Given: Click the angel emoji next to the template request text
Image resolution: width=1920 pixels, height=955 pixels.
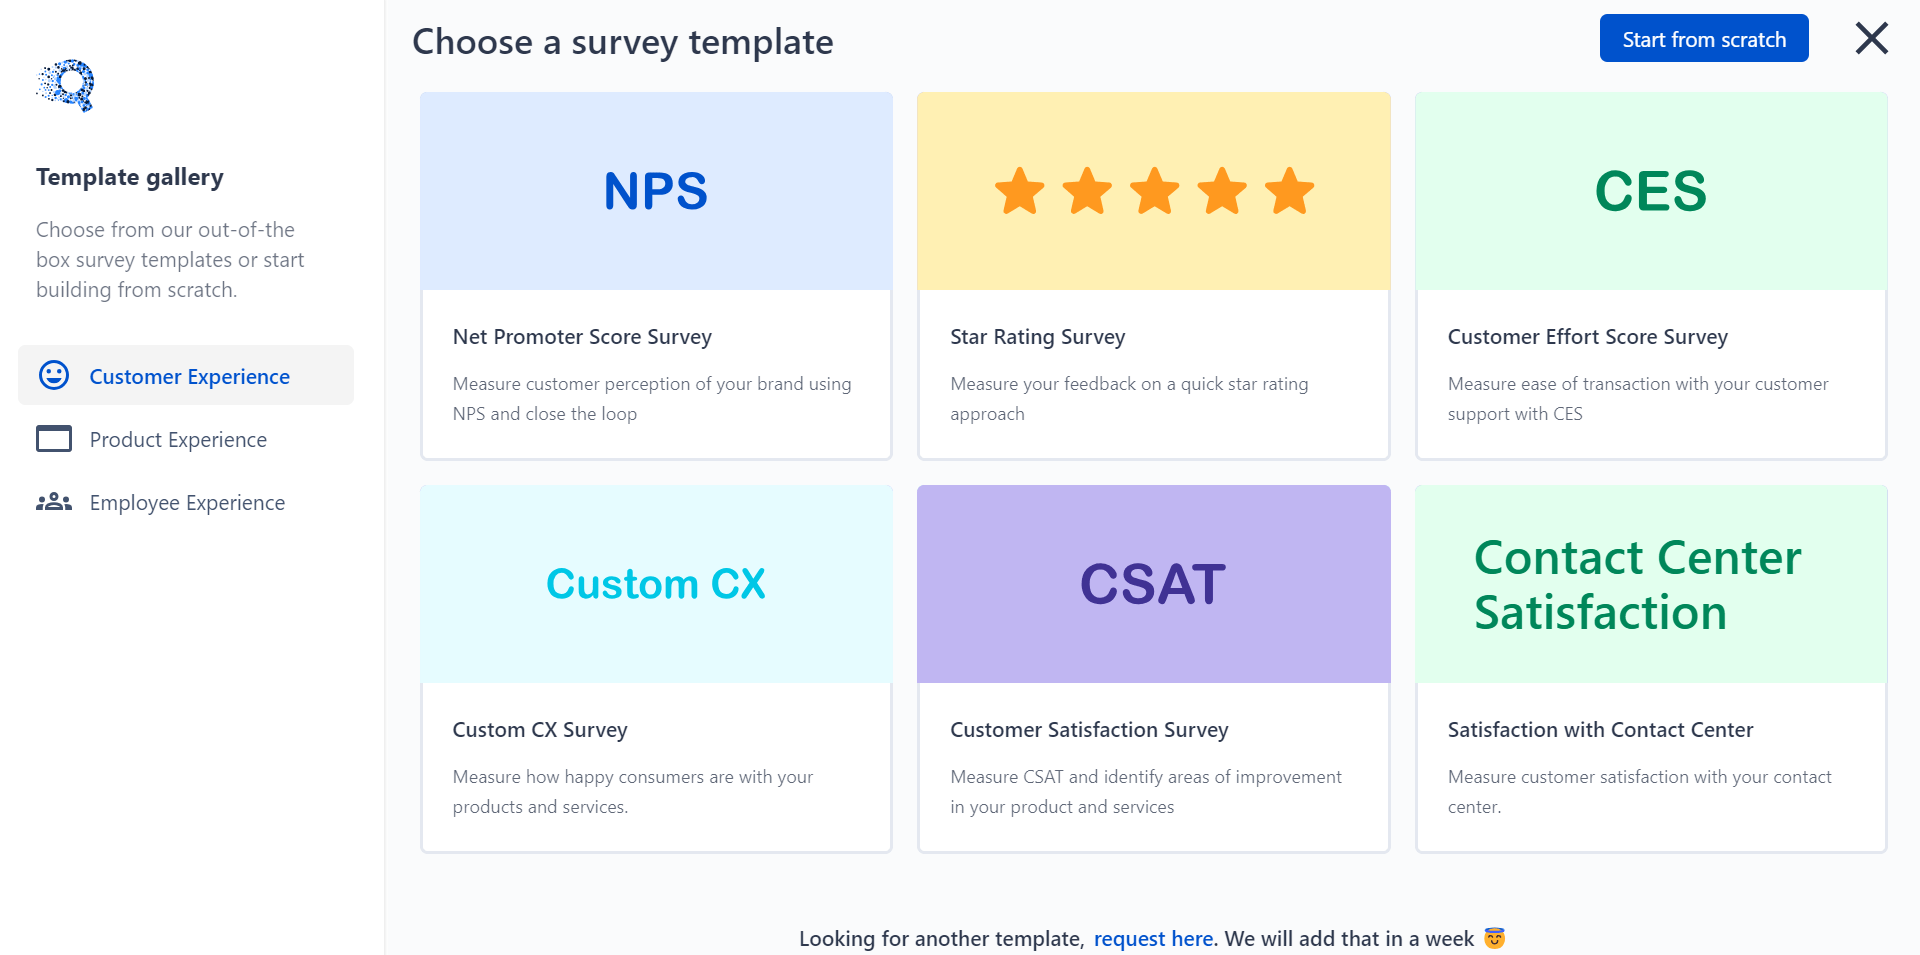Looking at the screenshot, I should click(x=1492, y=938).
